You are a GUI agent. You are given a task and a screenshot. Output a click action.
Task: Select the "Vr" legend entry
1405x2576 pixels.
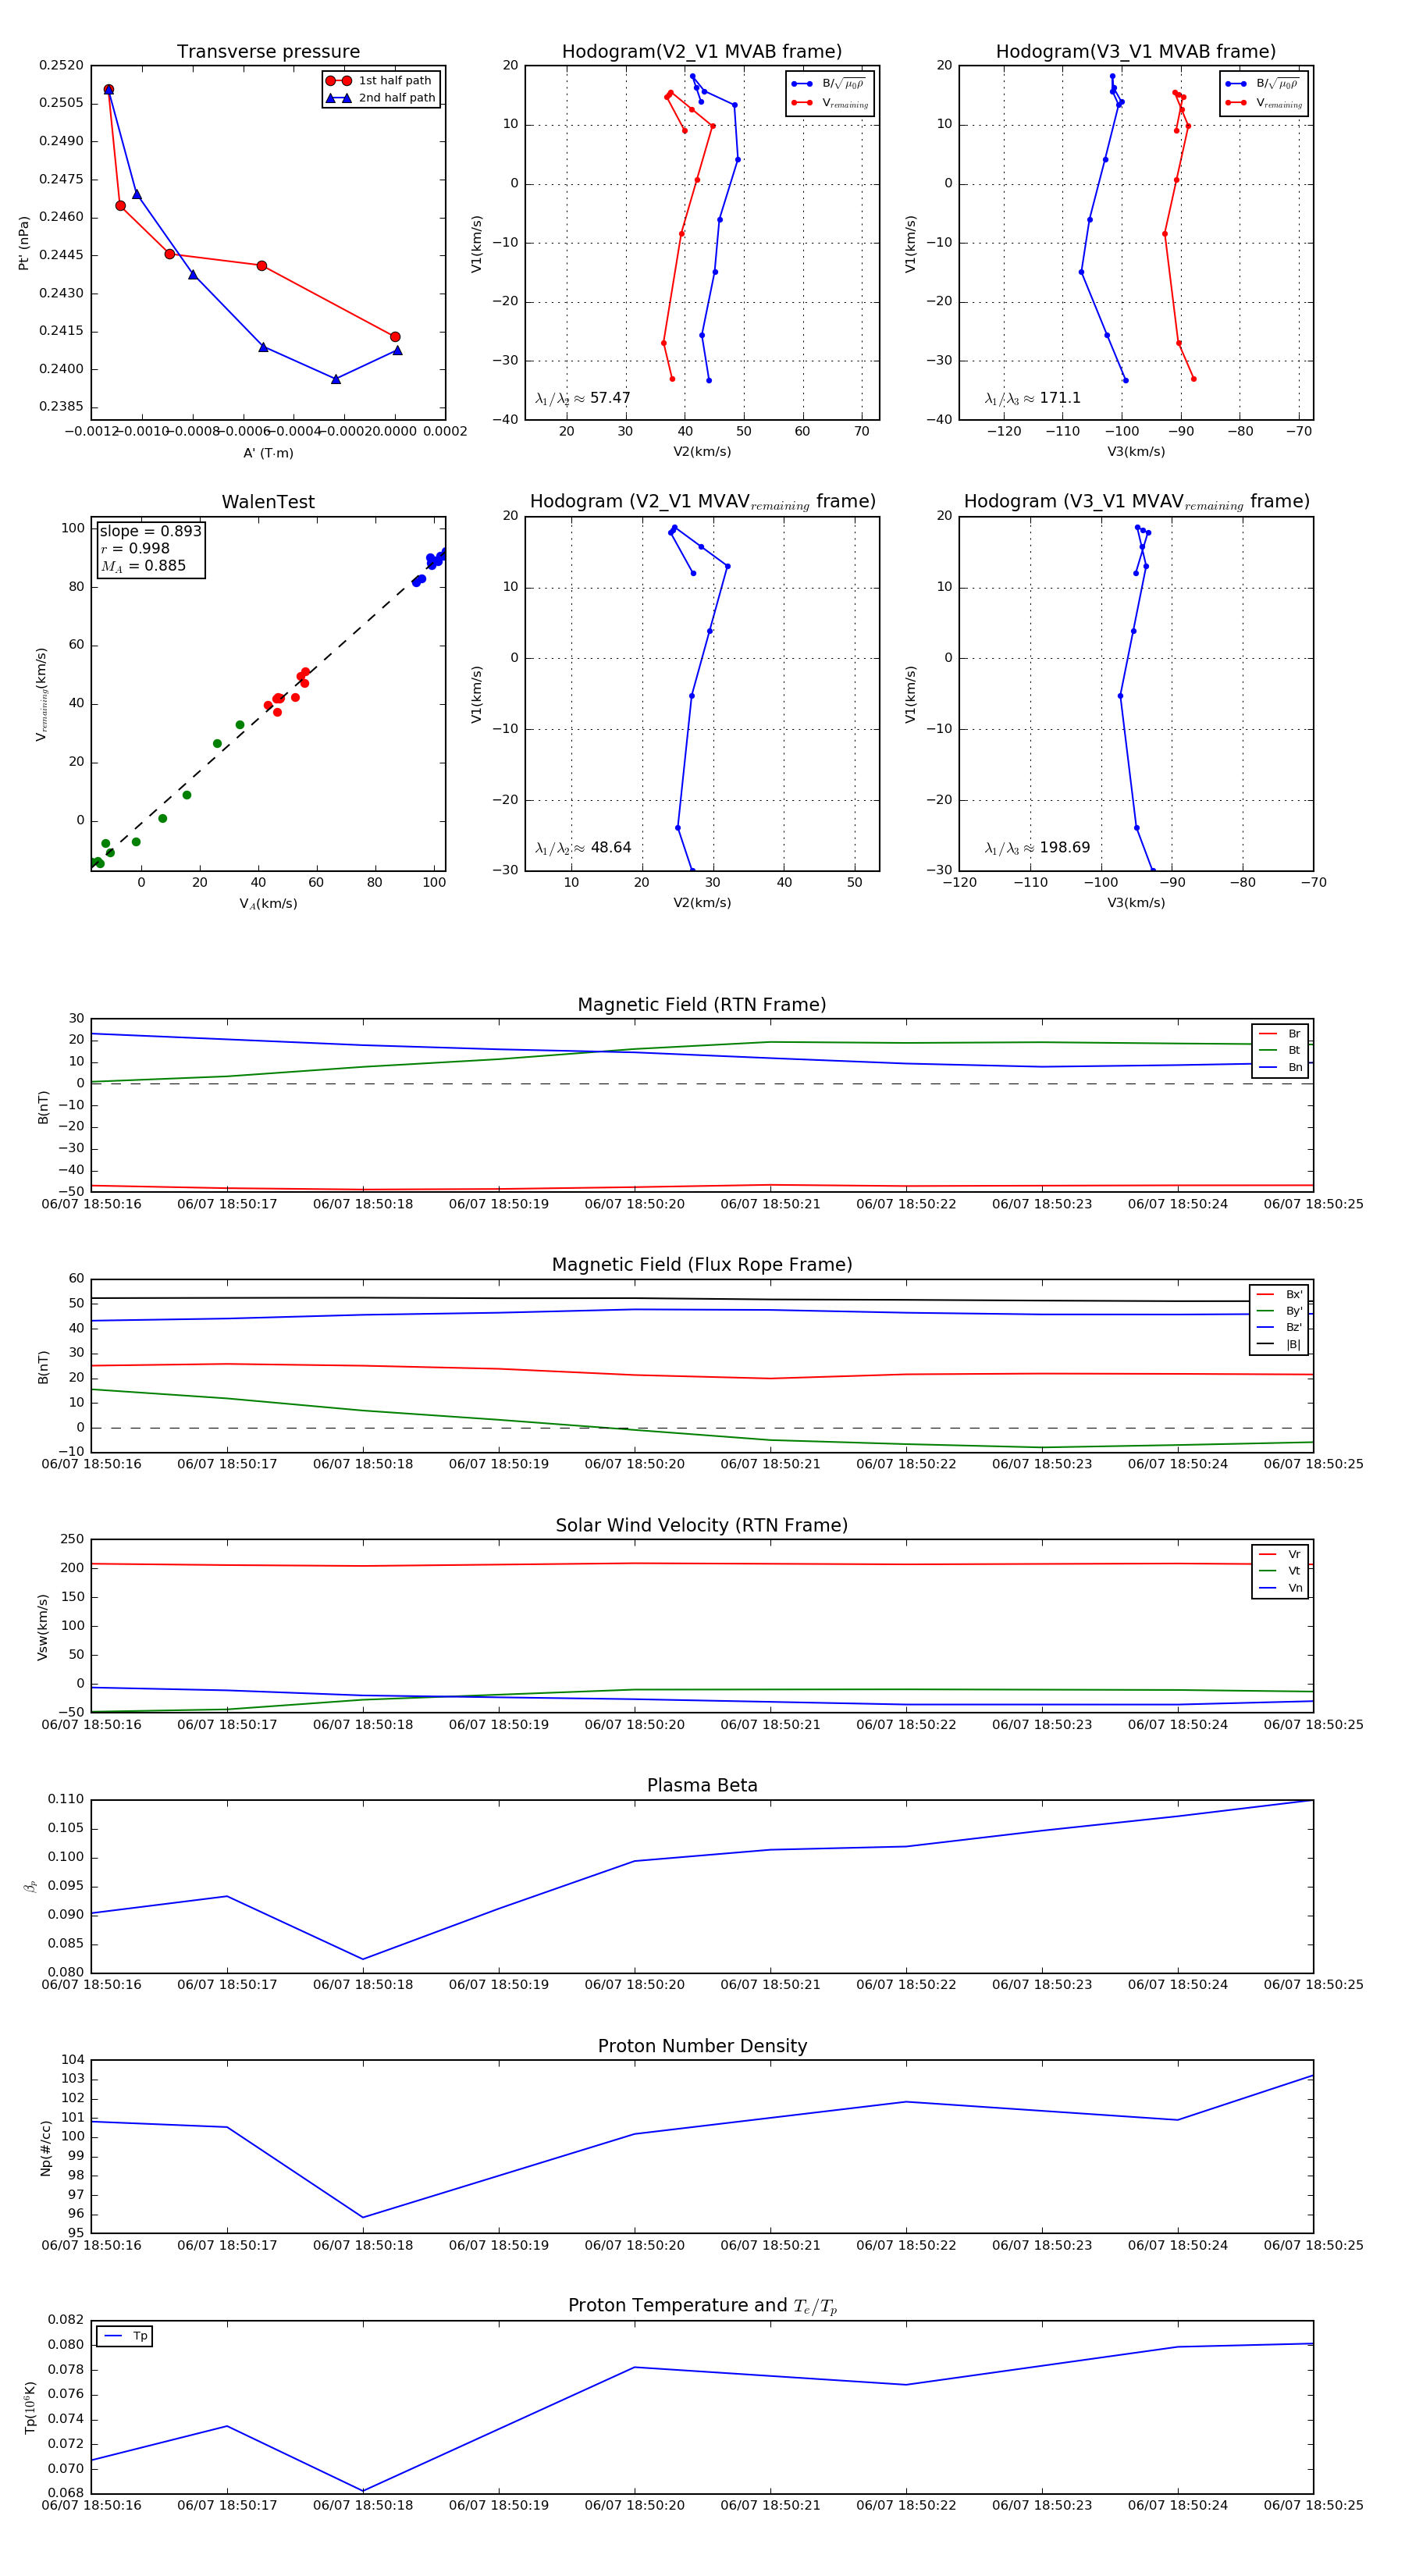[x=1280, y=1554]
